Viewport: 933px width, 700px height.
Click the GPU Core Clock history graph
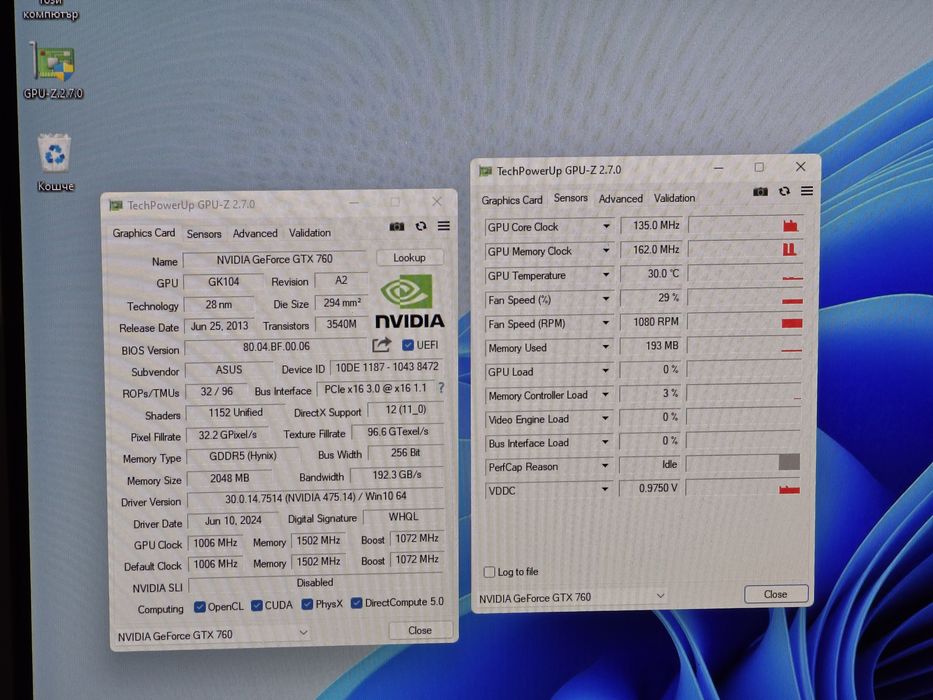[746, 225]
